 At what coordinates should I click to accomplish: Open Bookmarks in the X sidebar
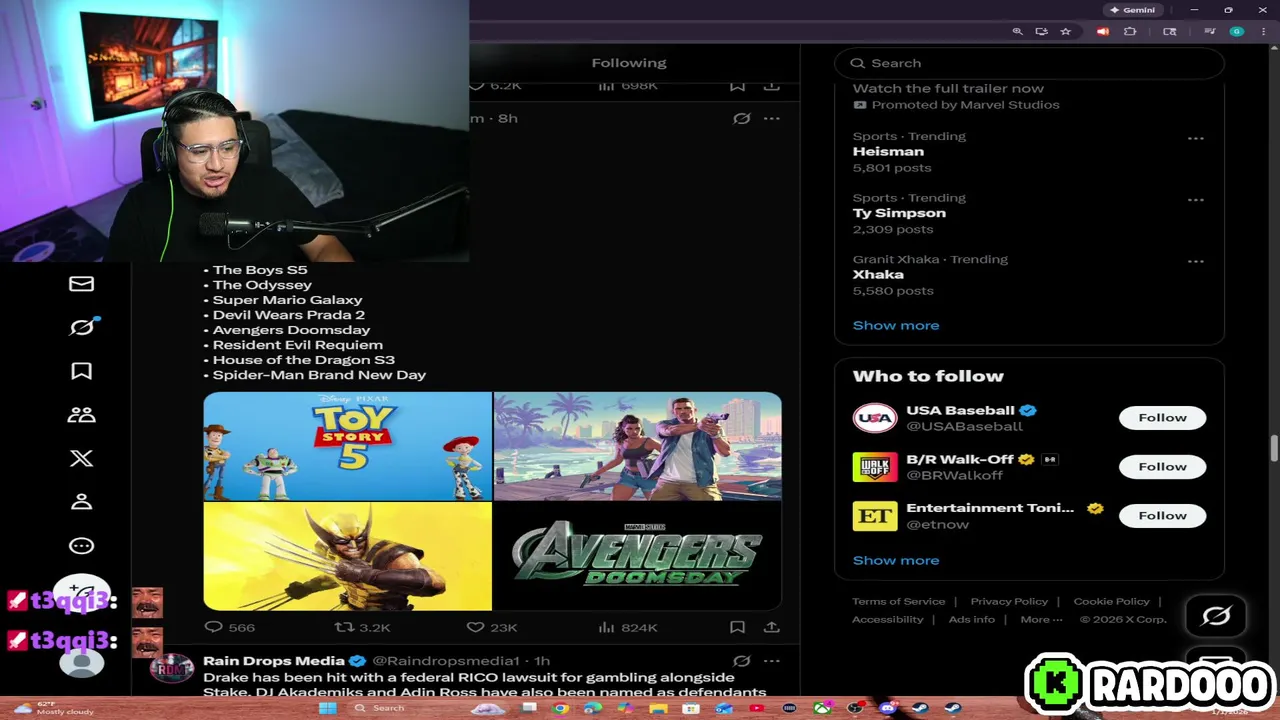81,371
